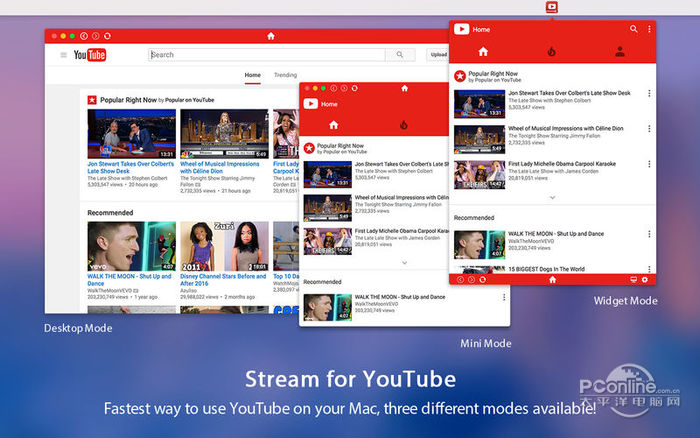This screenshot has width=700, height=438.
Task: Switch to the Trending tab in Desktop Mode
Action: click(285, 75)
